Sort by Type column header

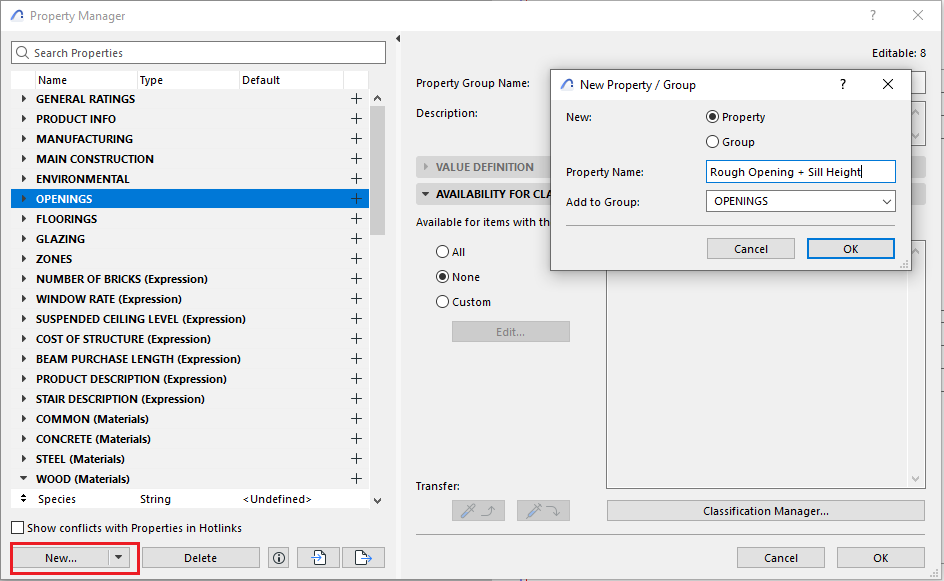(188, 80)
